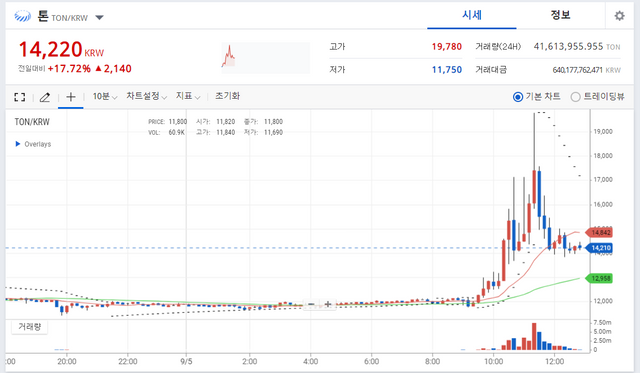Click the high price 19,780 value
Viewport: 640px width, 373px height.
tap(447, 47)
